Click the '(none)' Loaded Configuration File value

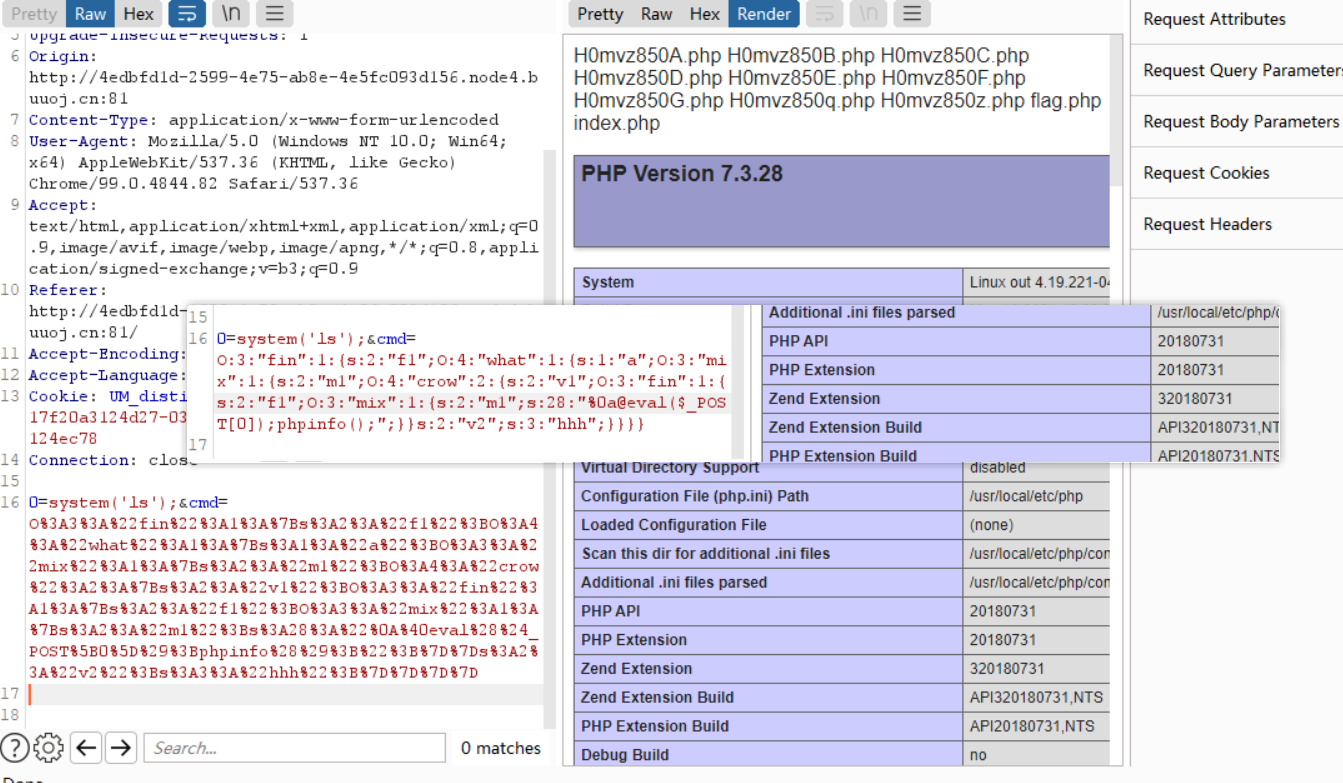(991, 525)
